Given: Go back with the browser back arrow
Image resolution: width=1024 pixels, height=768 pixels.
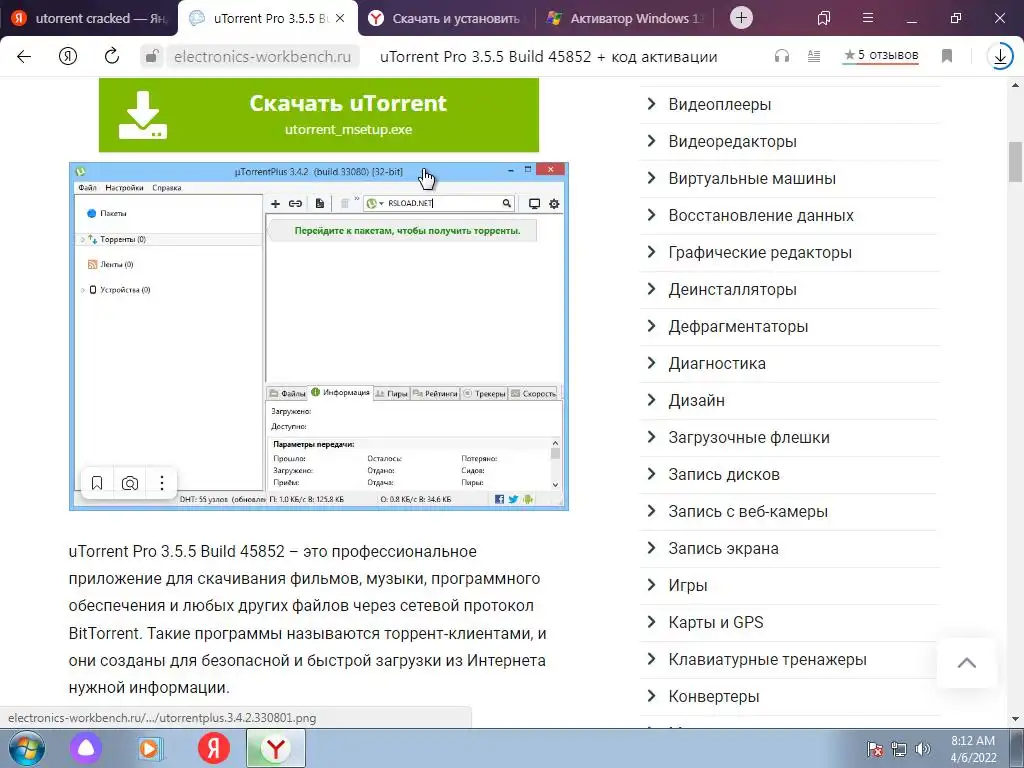Looking at the screenshot, I should 24,56.
